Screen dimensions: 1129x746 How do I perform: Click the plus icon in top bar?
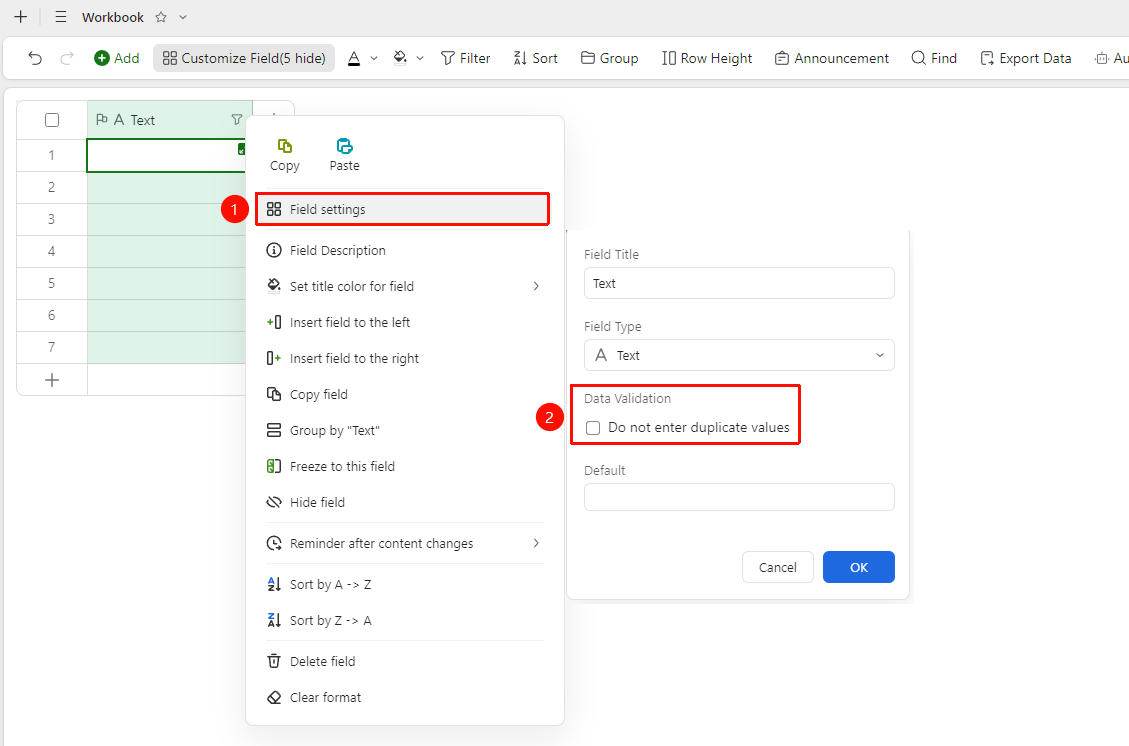21,17
